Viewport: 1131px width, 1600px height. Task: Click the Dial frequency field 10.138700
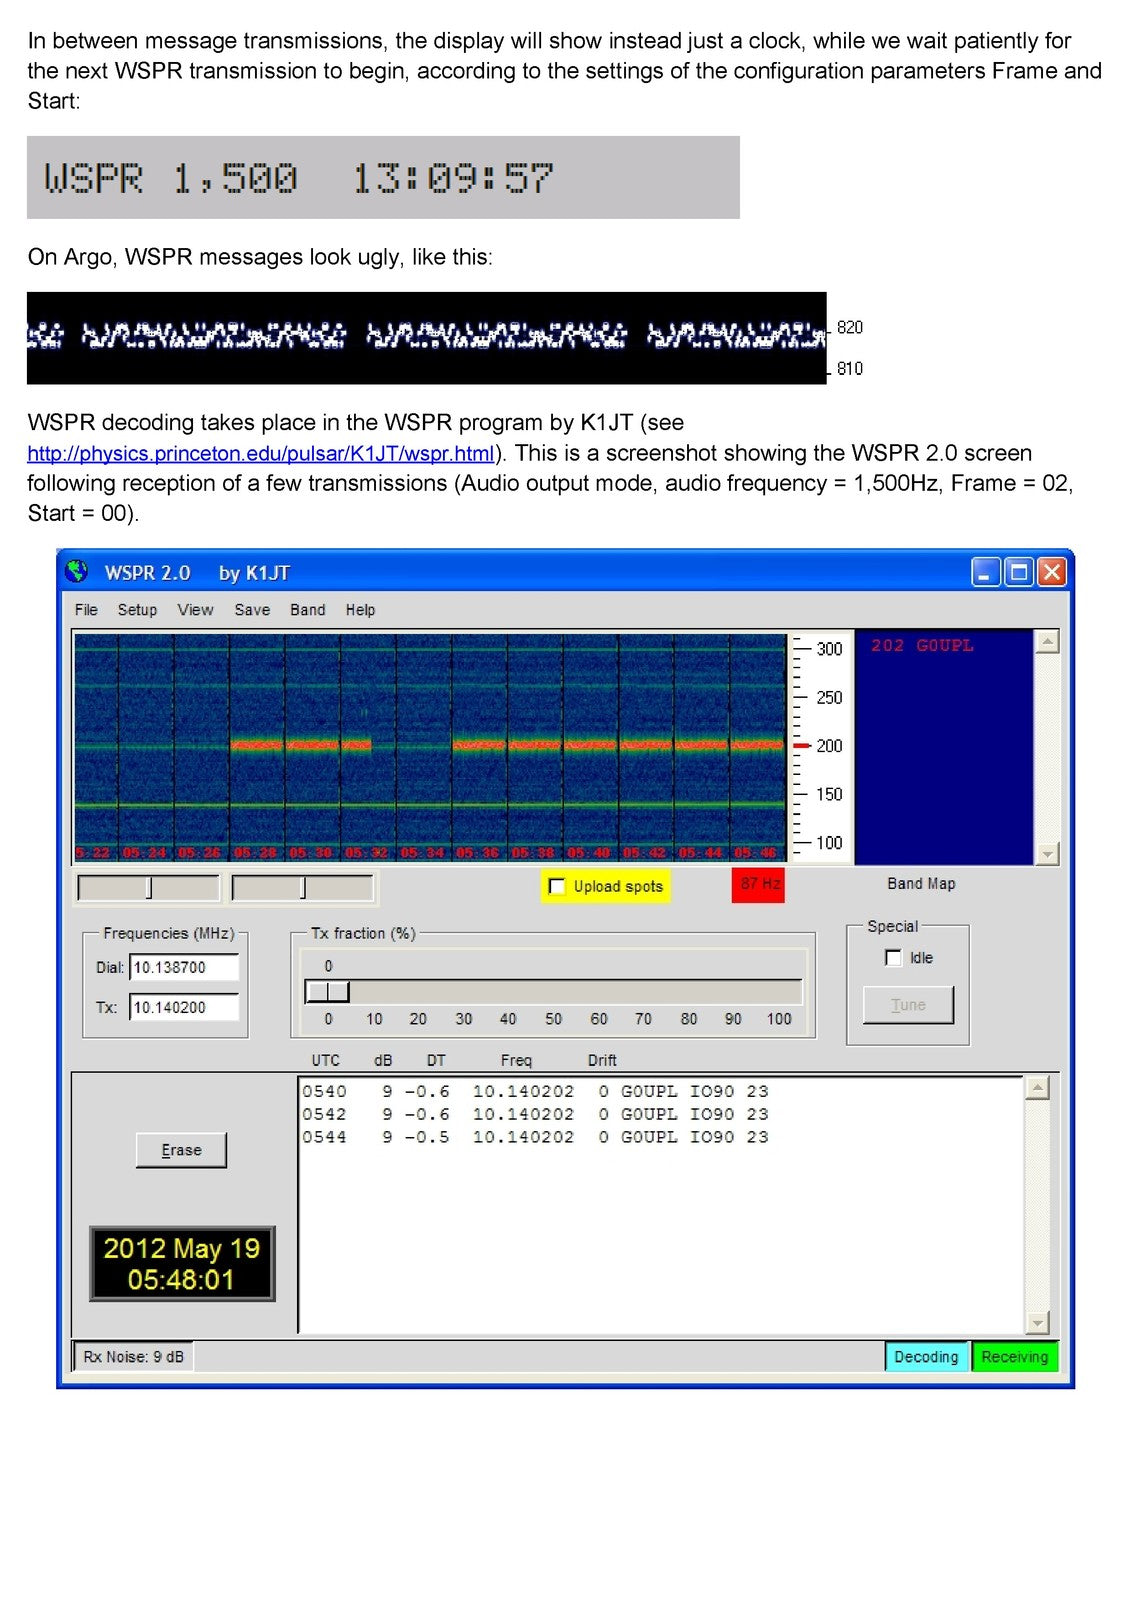[184, 967]
